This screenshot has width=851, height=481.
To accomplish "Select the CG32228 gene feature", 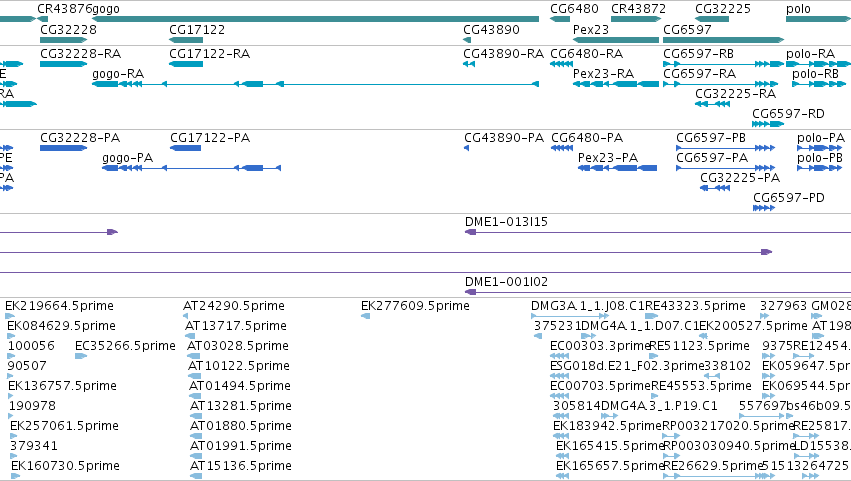I will coord(63,40).
